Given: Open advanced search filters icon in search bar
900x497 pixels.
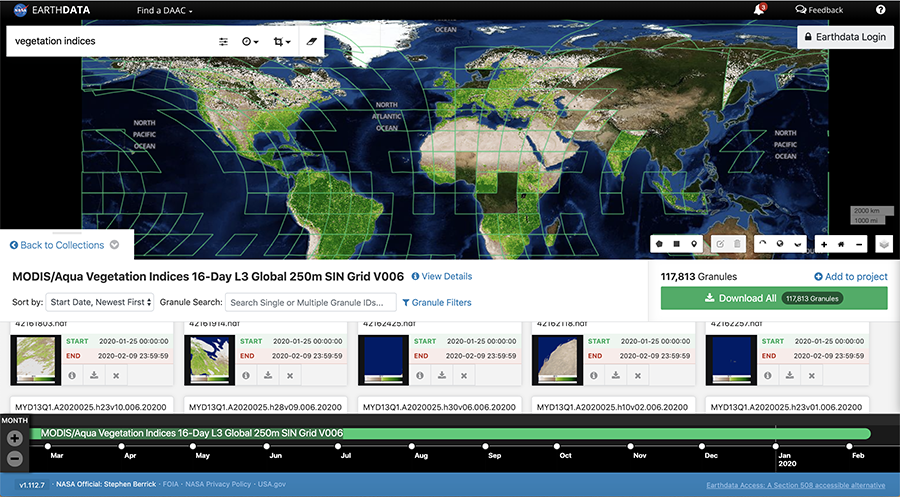Looking at the screenshot, I should pyautogui.click(x=223, y=41).
